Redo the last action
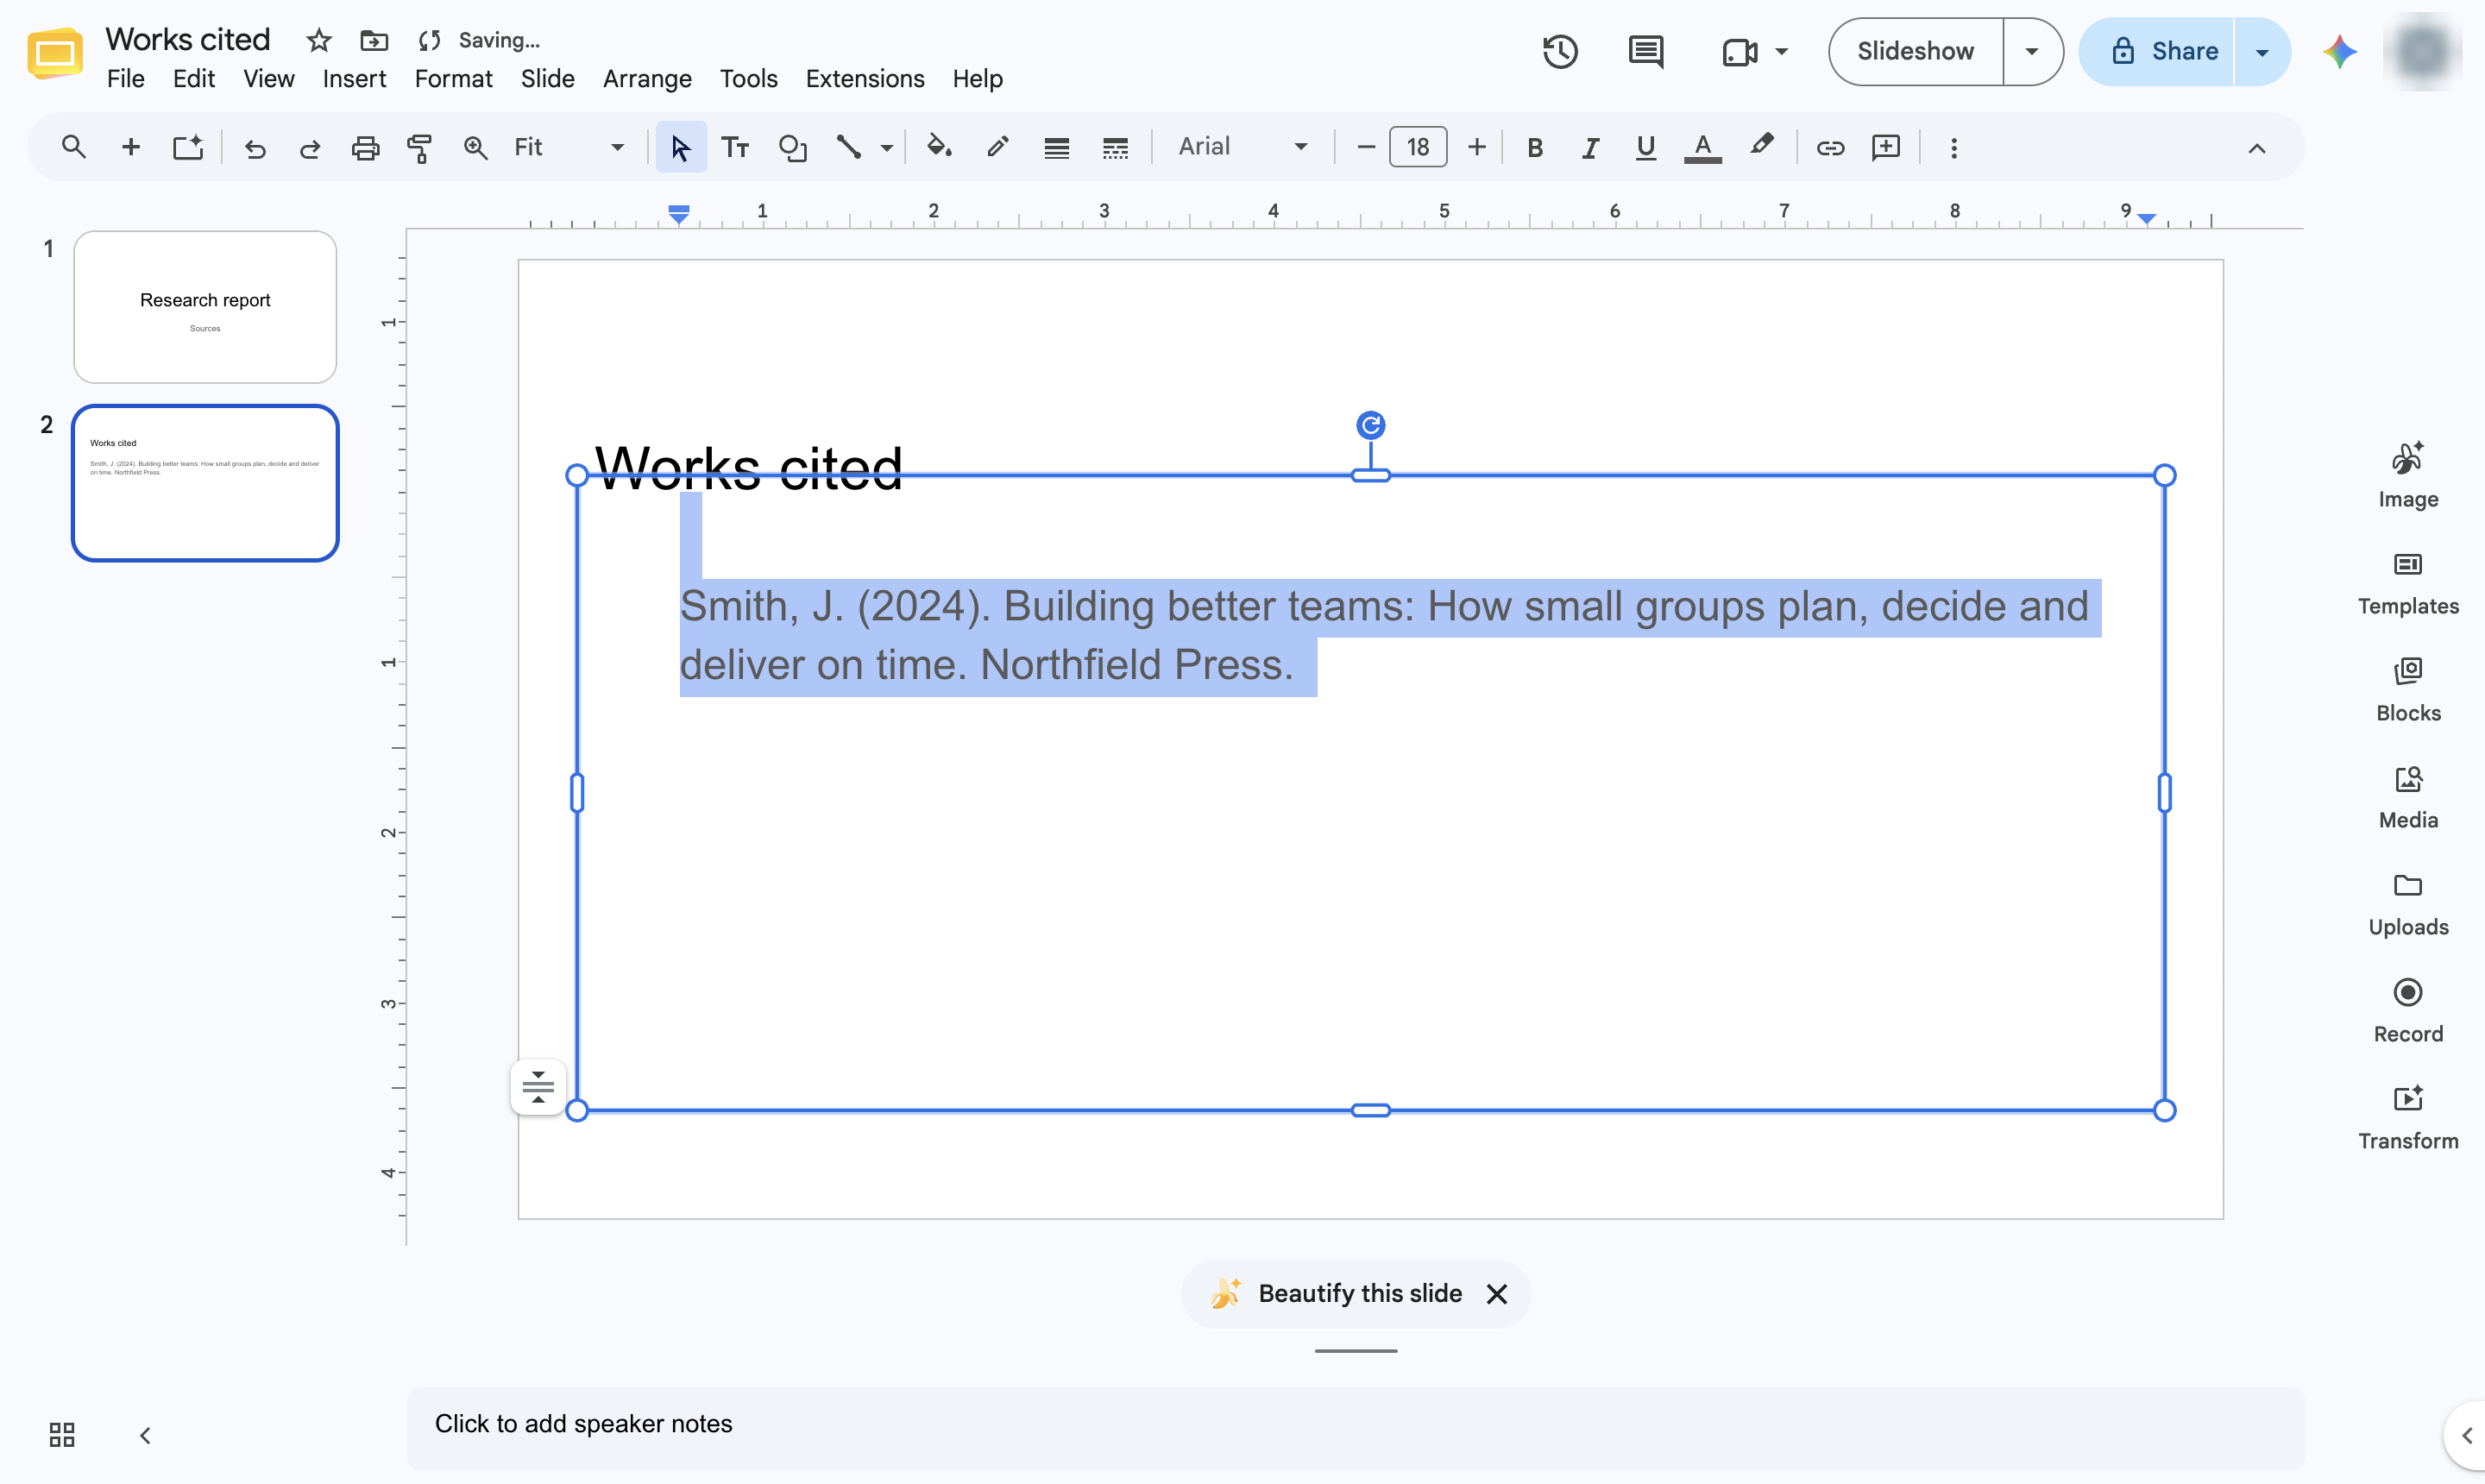The width and height of the screenshot is (2485, 1484). (x=310, y=148)
